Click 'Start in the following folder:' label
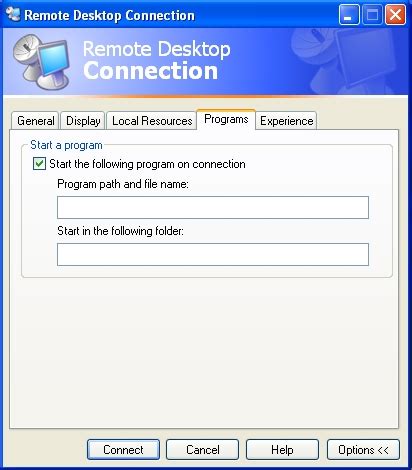This screenshot has height=470, width=412. coord(120,231)
